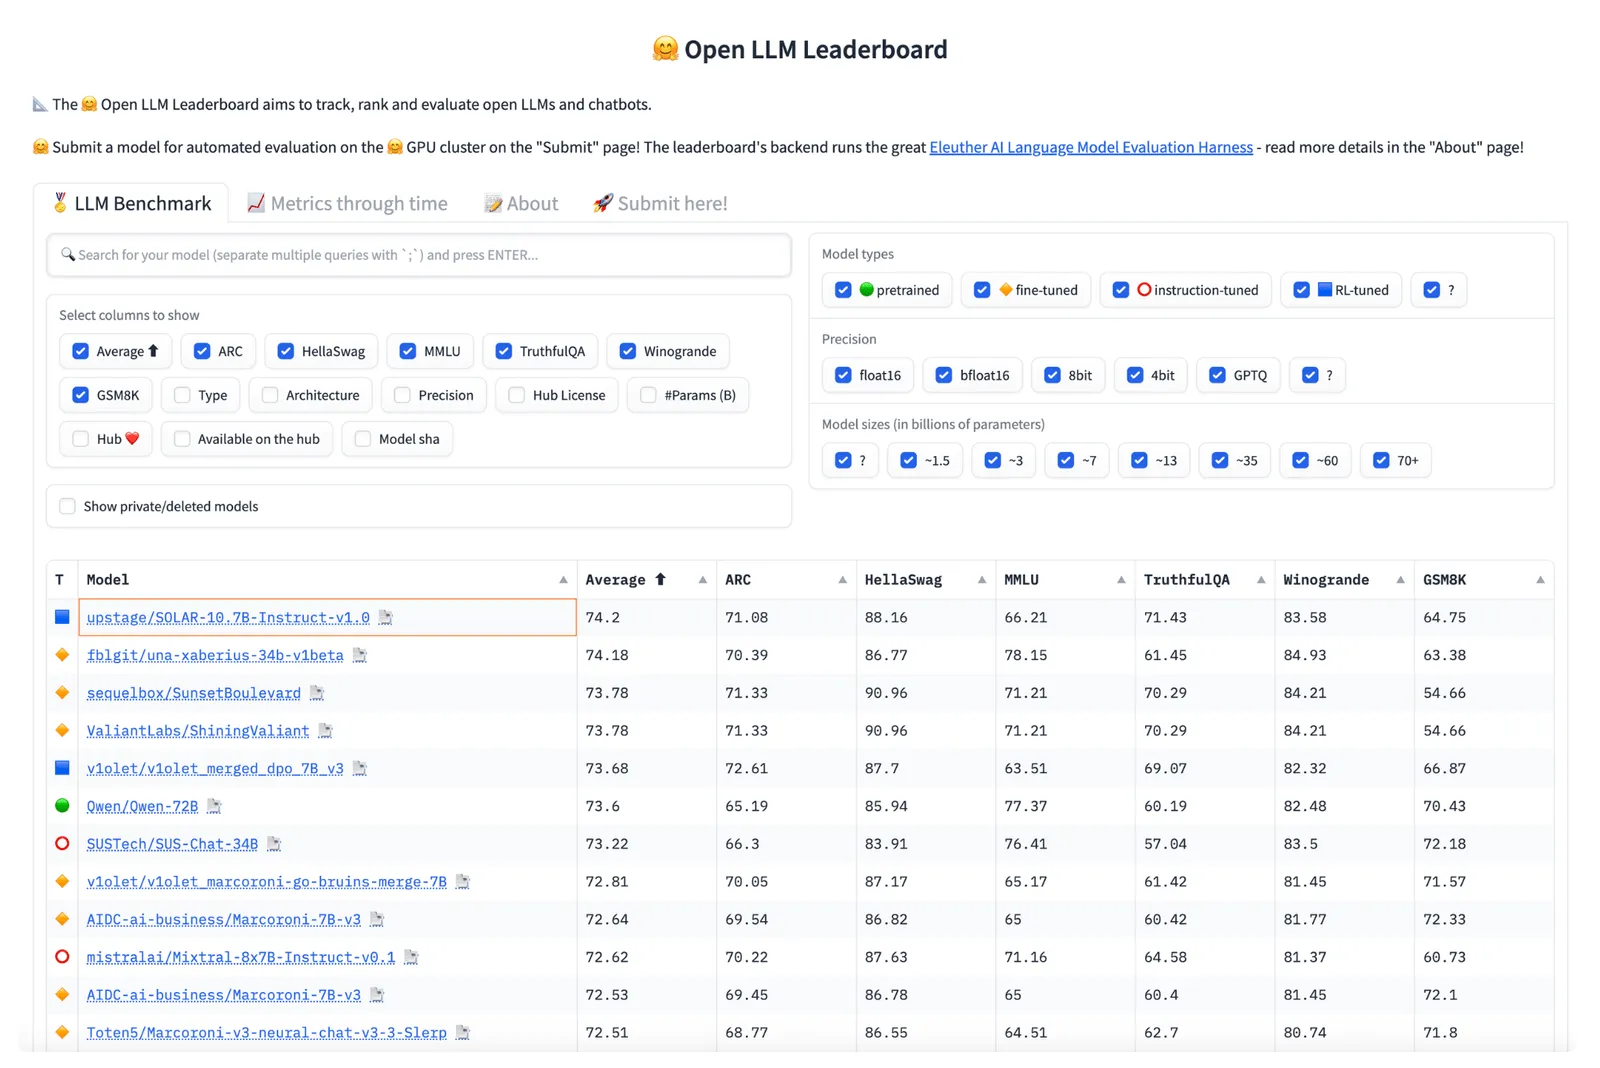Click the copy icon beside upstage/SOLAR-10.7B-Instruct-v1.0

point(387,619)
